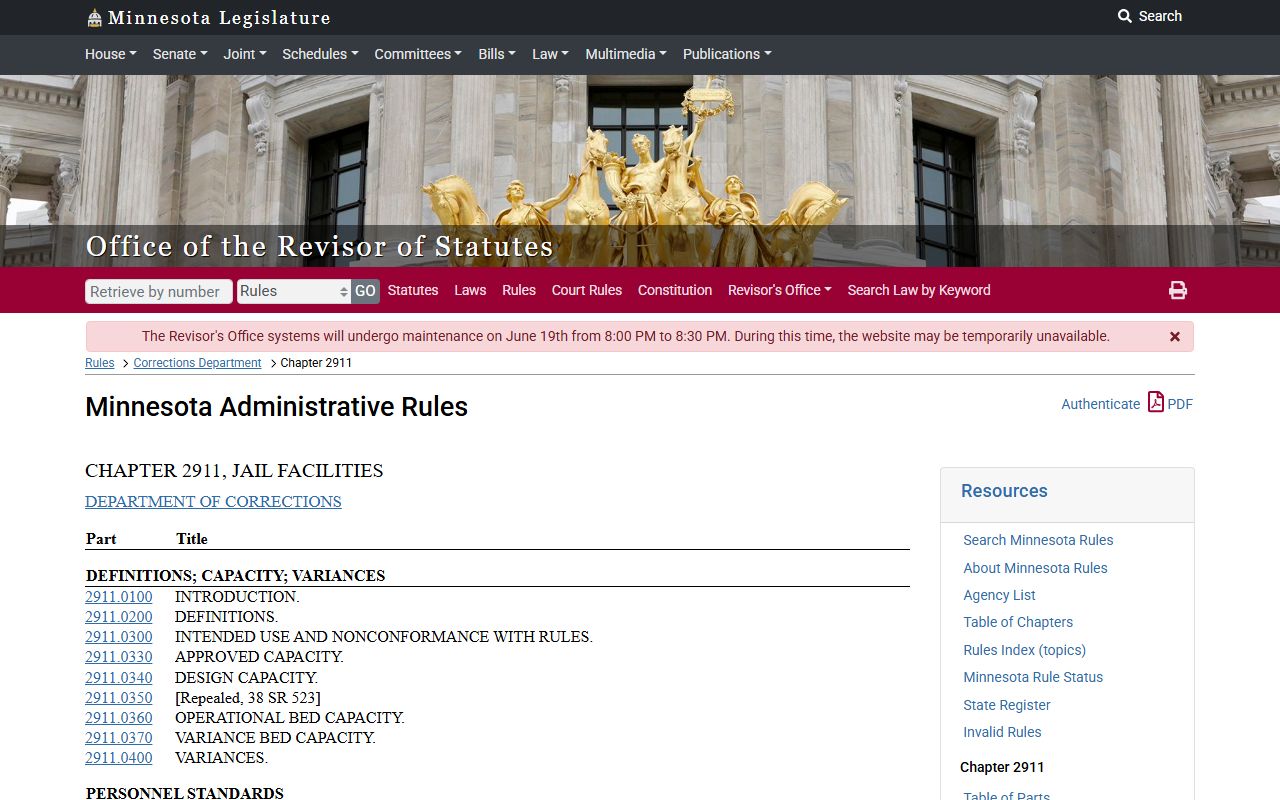Image resolution: width=1280 pixels, height=800 pixels.
Task: Expand the Publications menu
Action: (727, 54)
